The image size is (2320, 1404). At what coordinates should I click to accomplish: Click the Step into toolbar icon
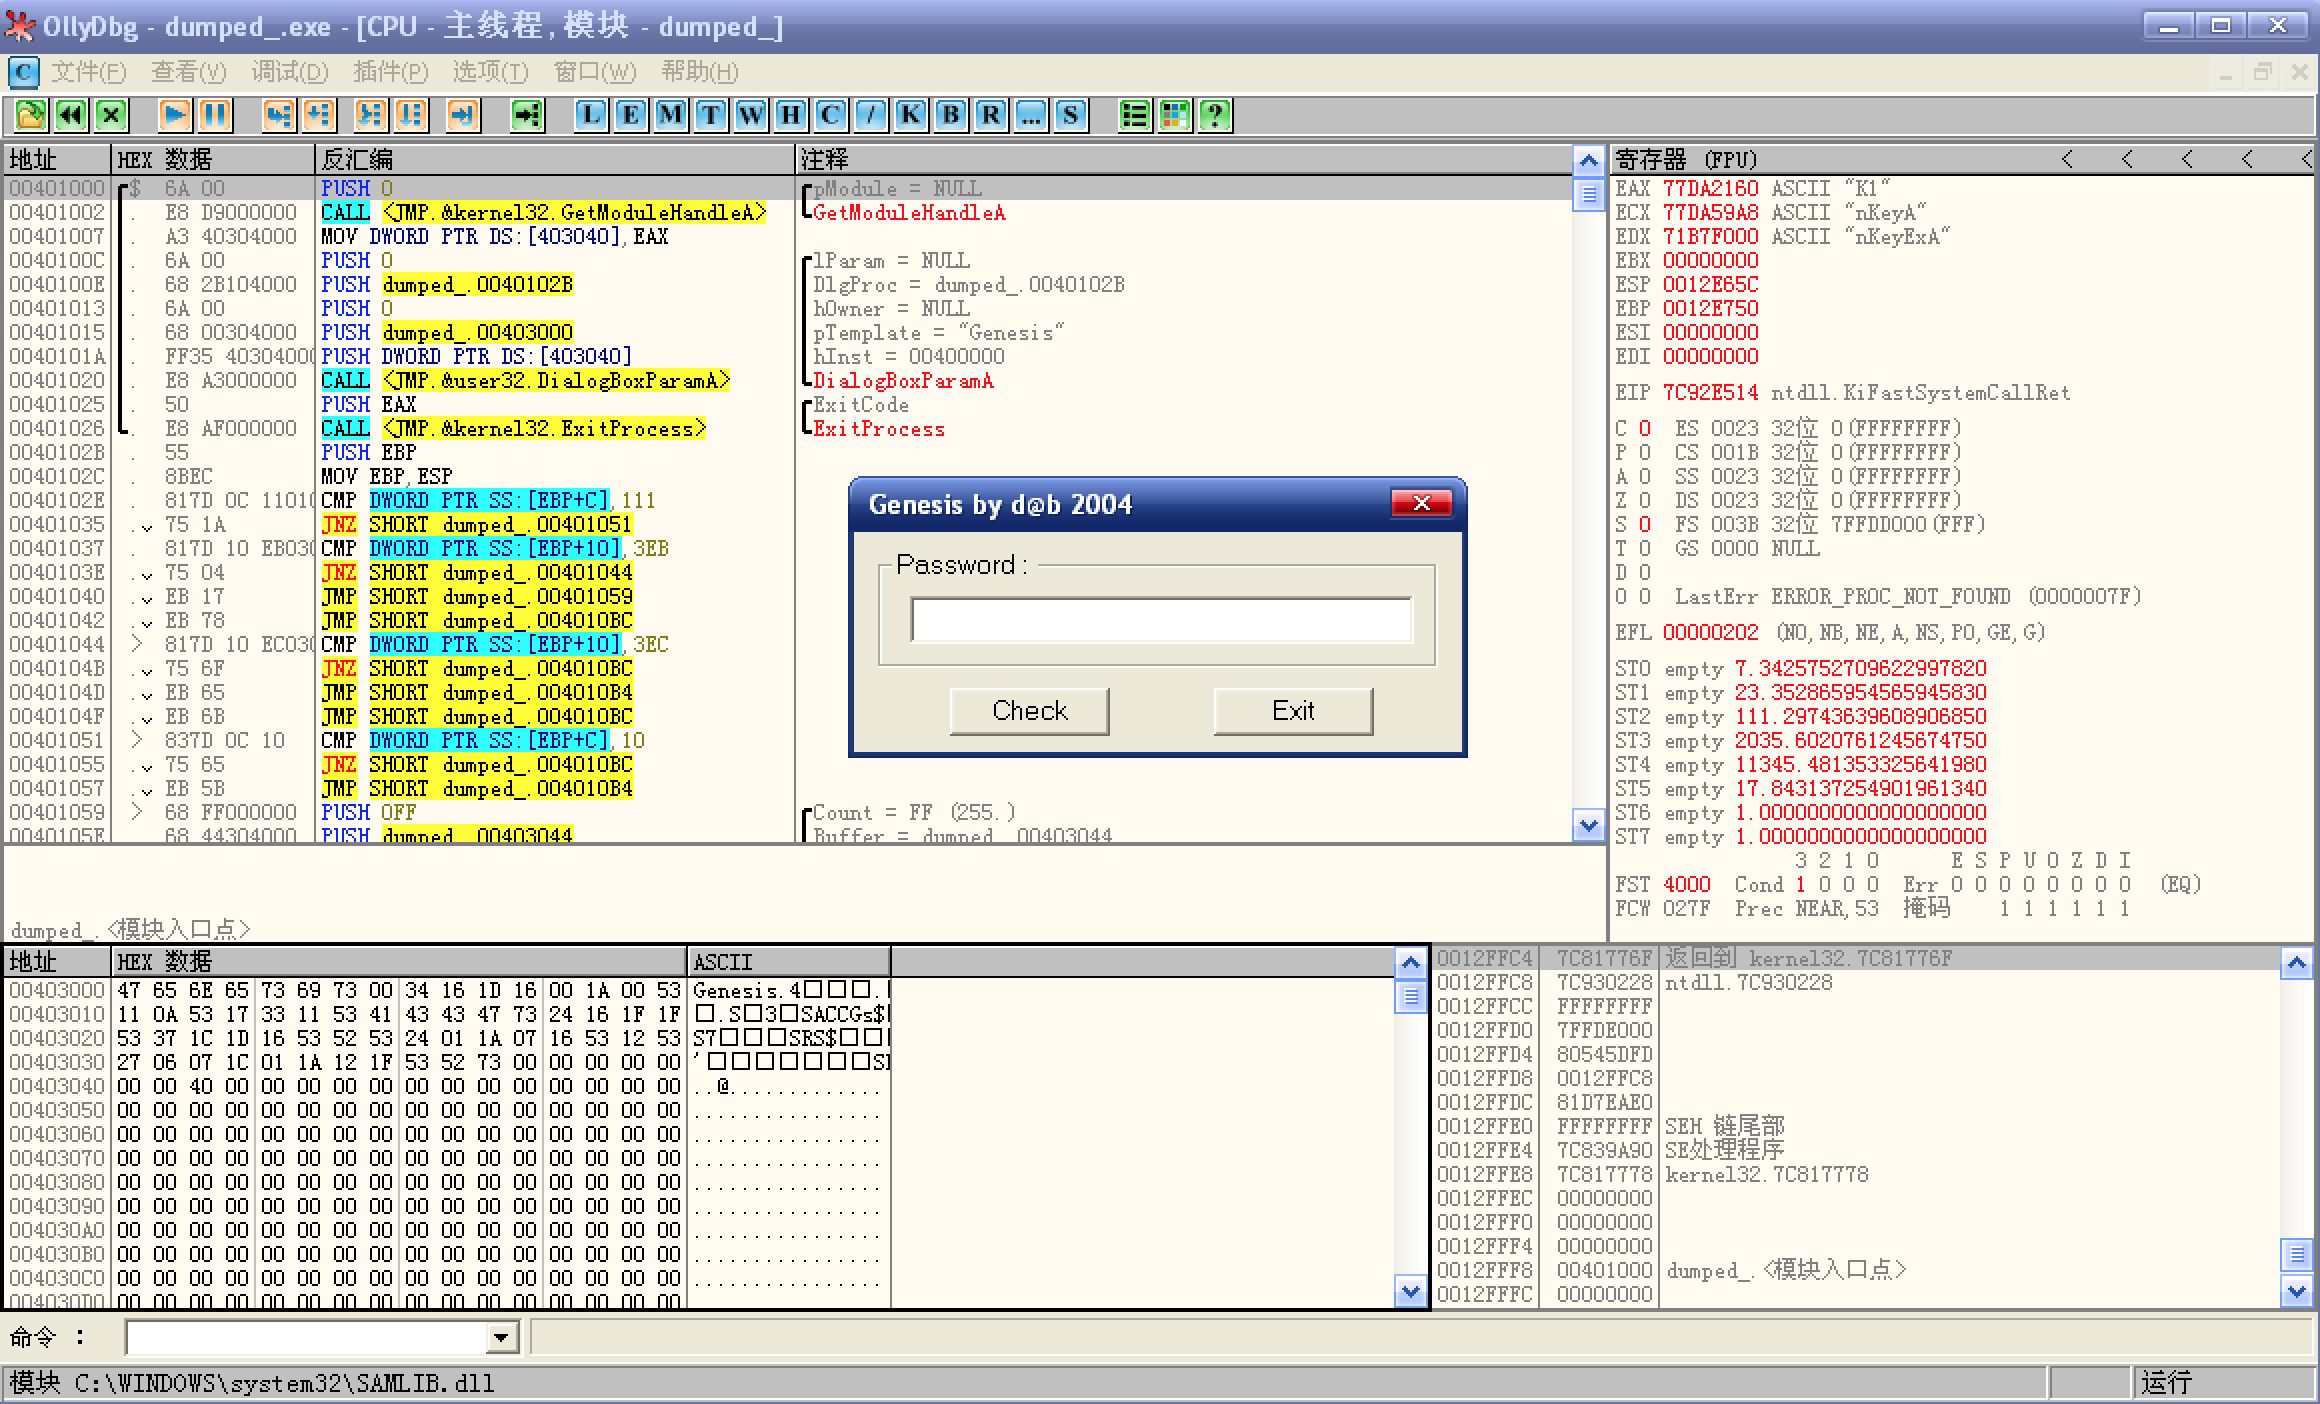[x=278, y=115]
